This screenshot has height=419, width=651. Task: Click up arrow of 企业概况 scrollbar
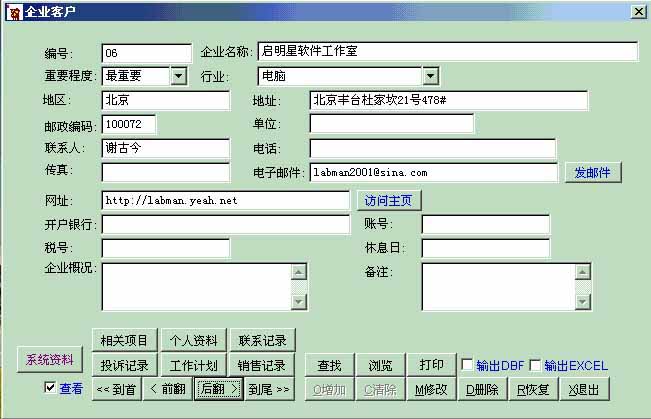pos(299,272)
